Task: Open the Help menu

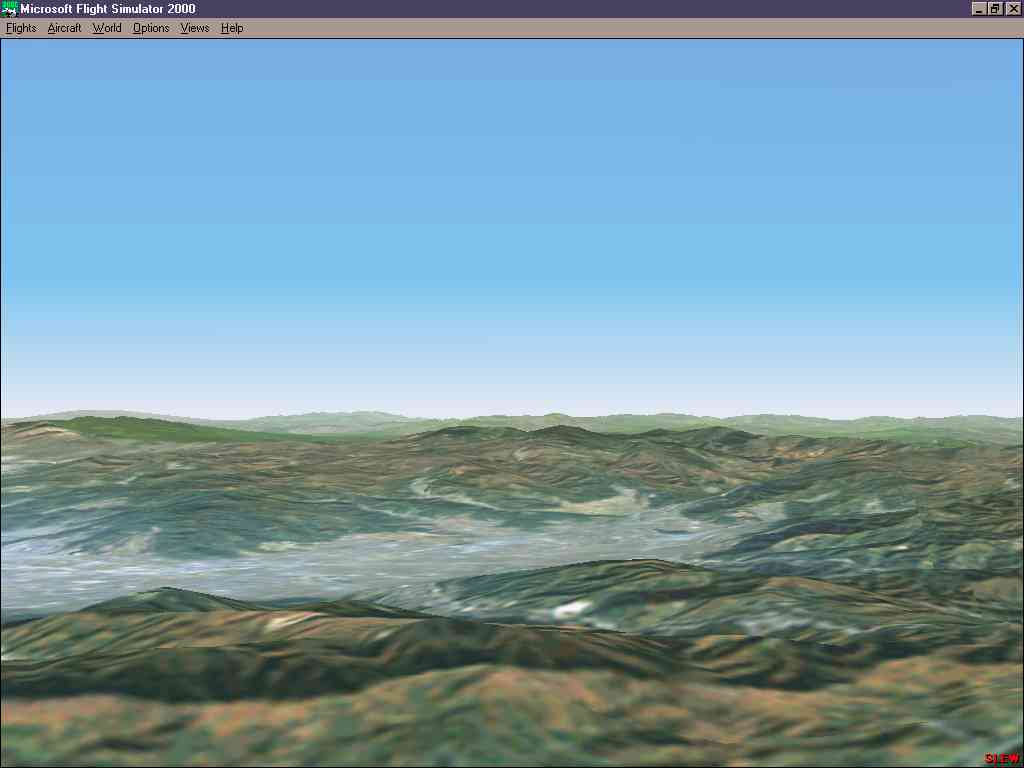Action: coord(232,28)
